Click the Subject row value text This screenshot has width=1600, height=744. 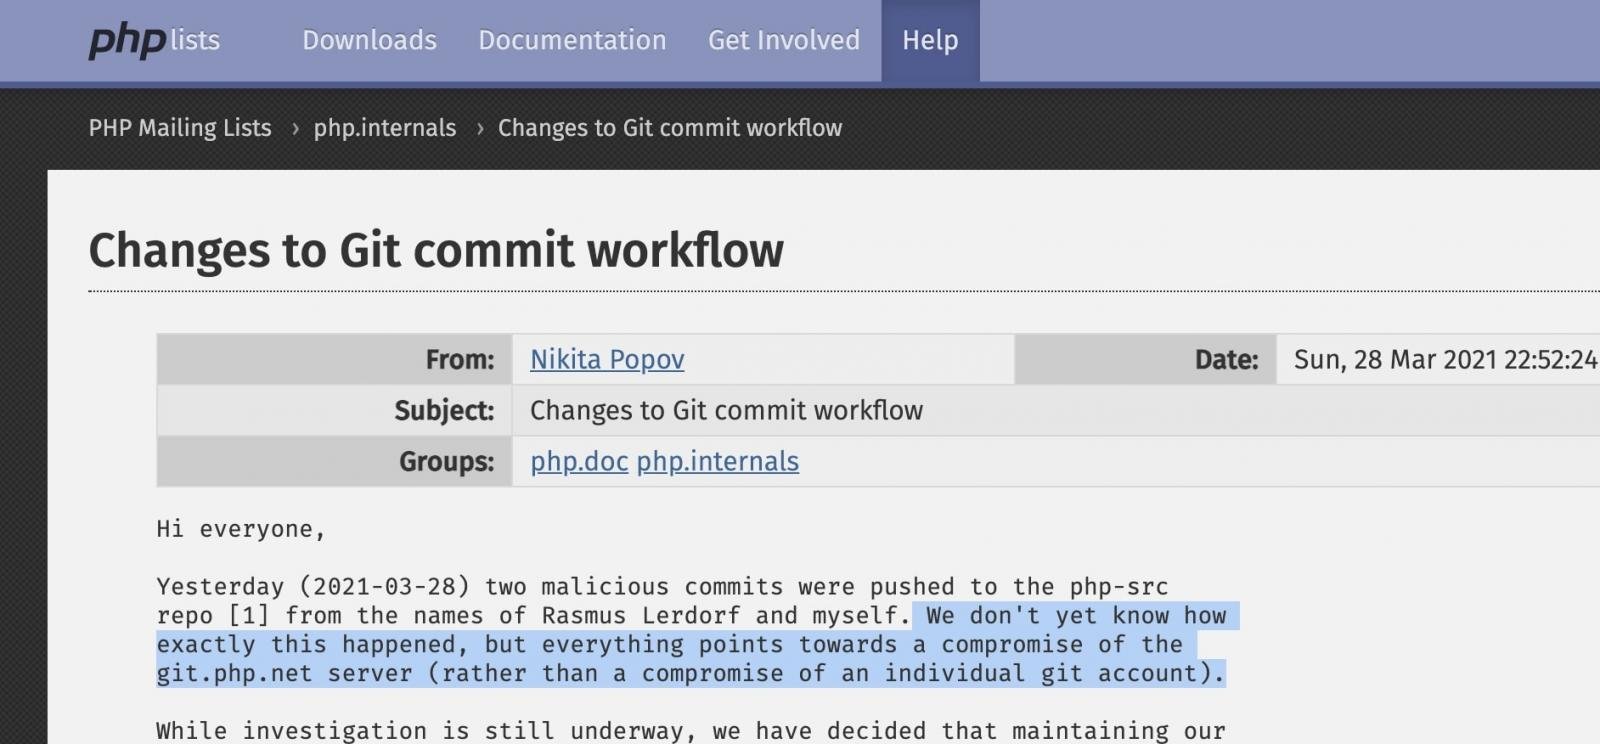[726, 410]
